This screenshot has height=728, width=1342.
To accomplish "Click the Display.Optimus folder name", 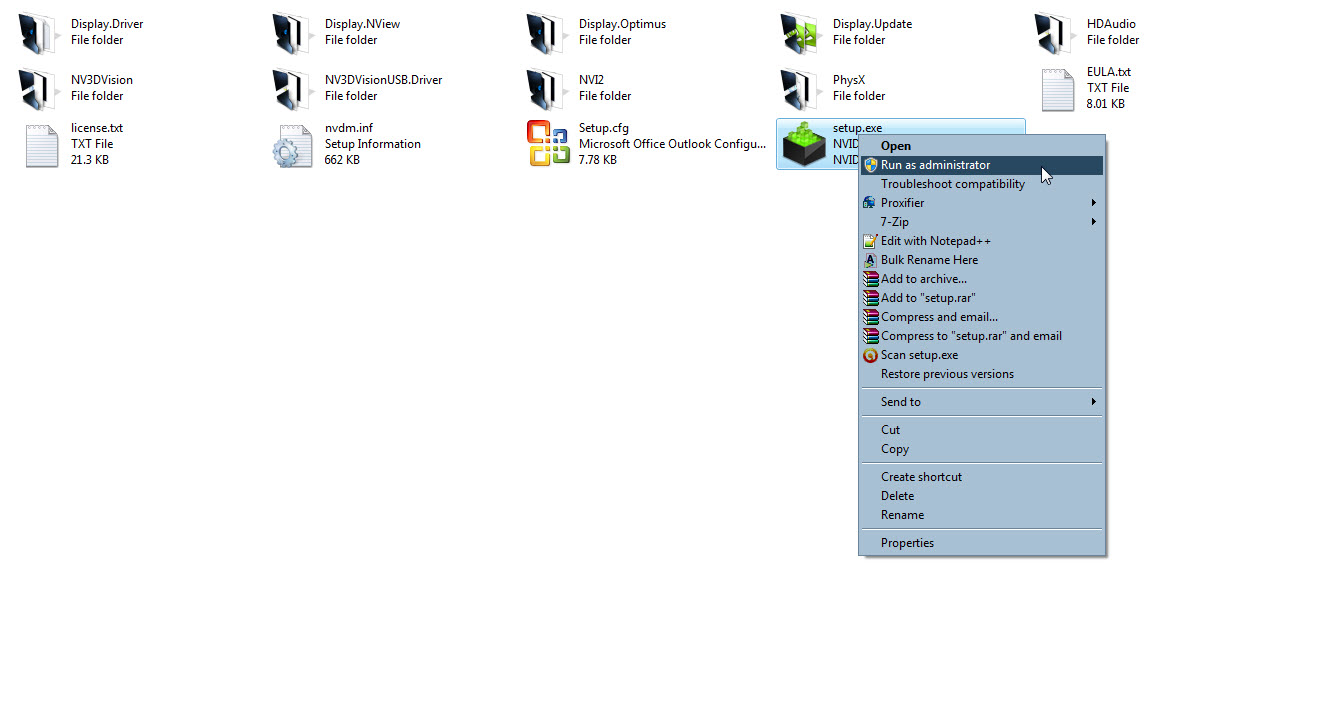I will [x=622, y=24].
